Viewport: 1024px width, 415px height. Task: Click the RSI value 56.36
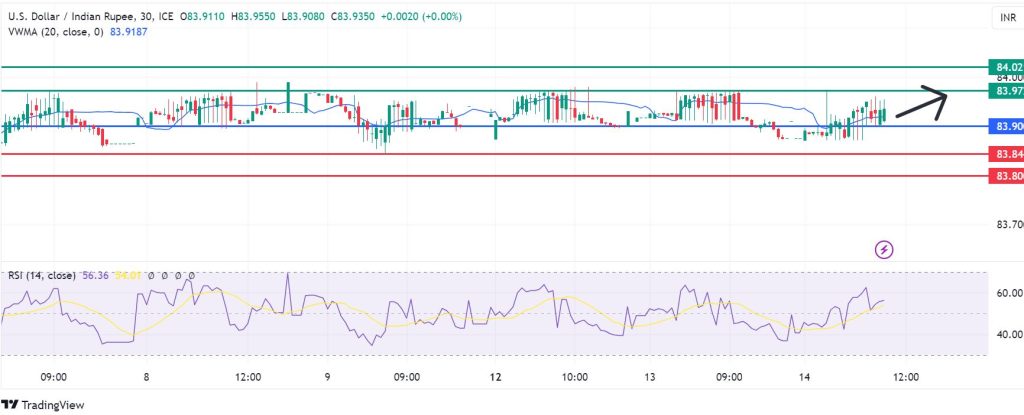tap(96, 276)
